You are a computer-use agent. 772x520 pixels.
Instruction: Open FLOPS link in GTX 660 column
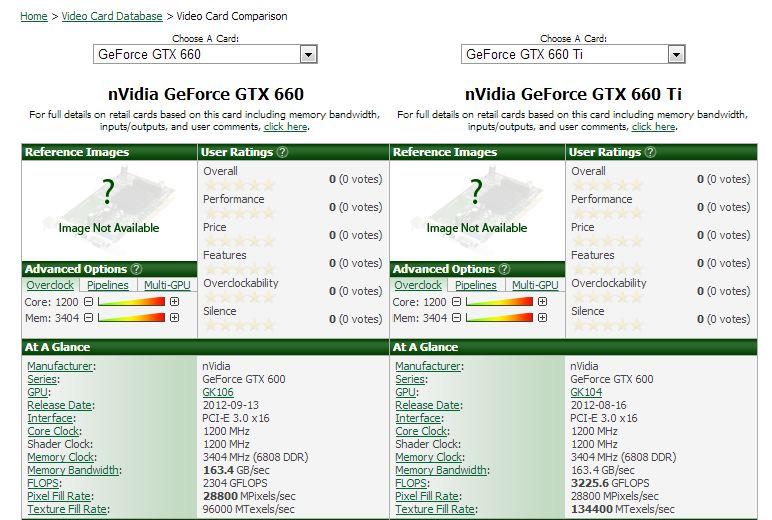click(x=43, y=483)
